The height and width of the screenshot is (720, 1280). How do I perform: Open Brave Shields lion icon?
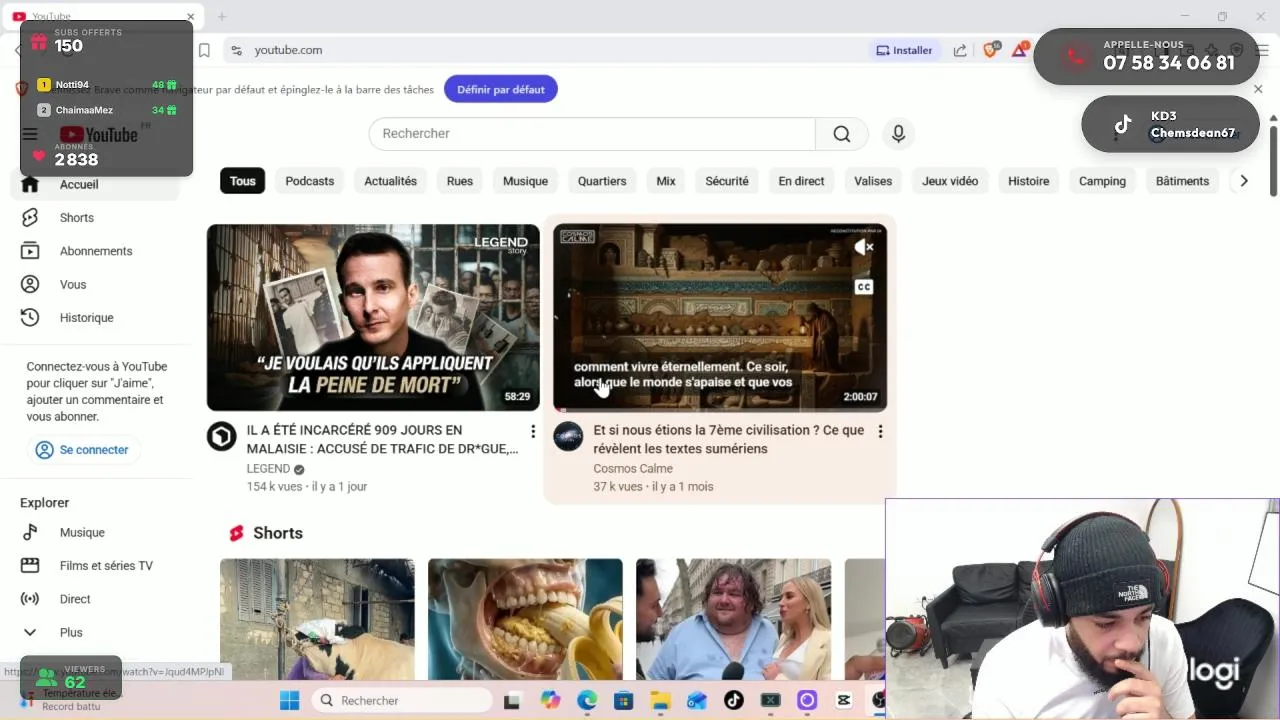(x=991, y=50)
